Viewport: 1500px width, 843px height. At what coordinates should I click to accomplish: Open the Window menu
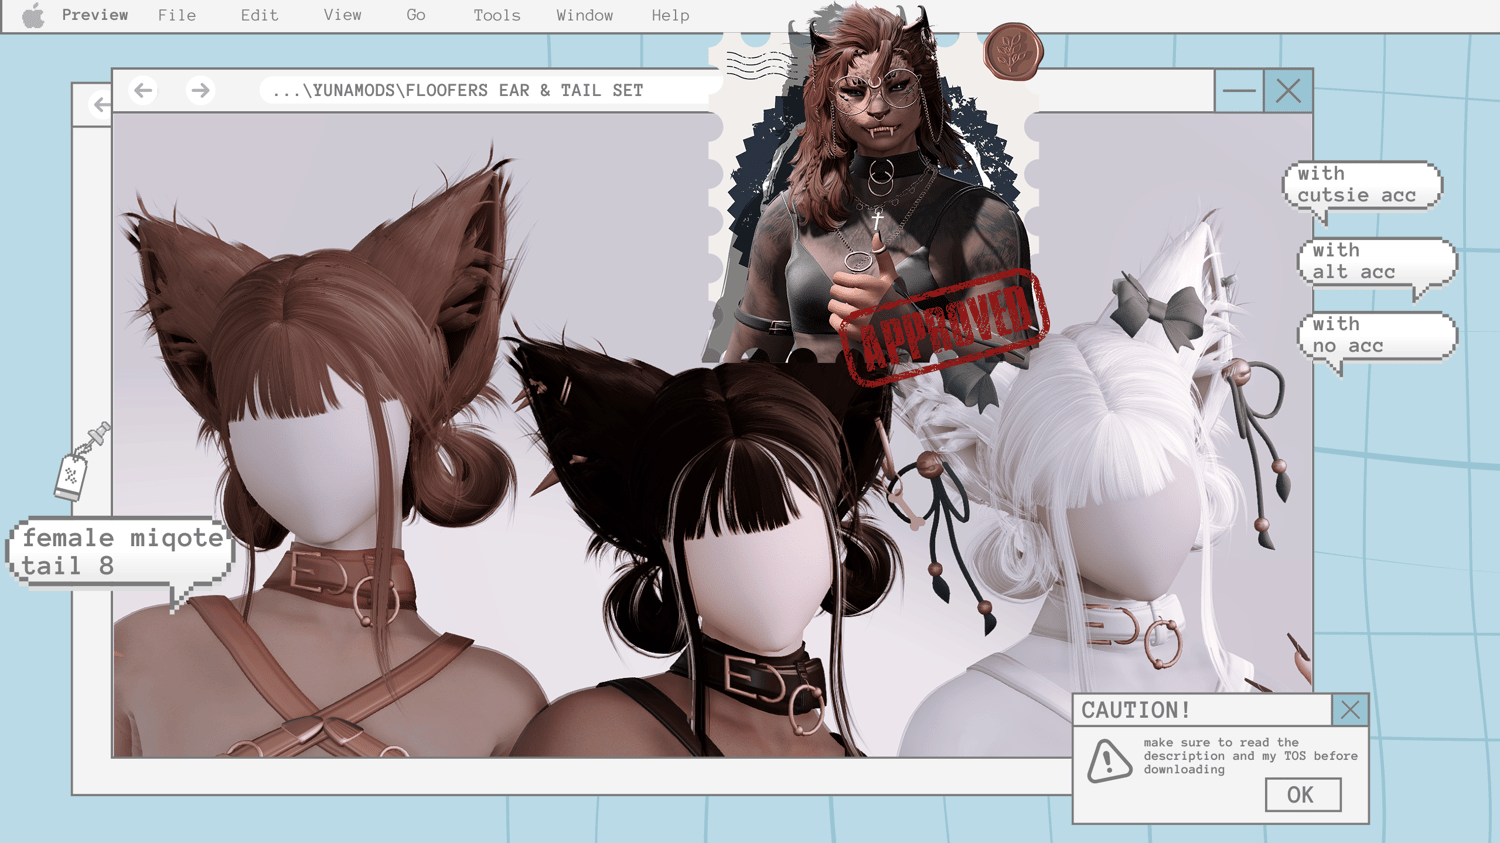click(x=585, y=15)
